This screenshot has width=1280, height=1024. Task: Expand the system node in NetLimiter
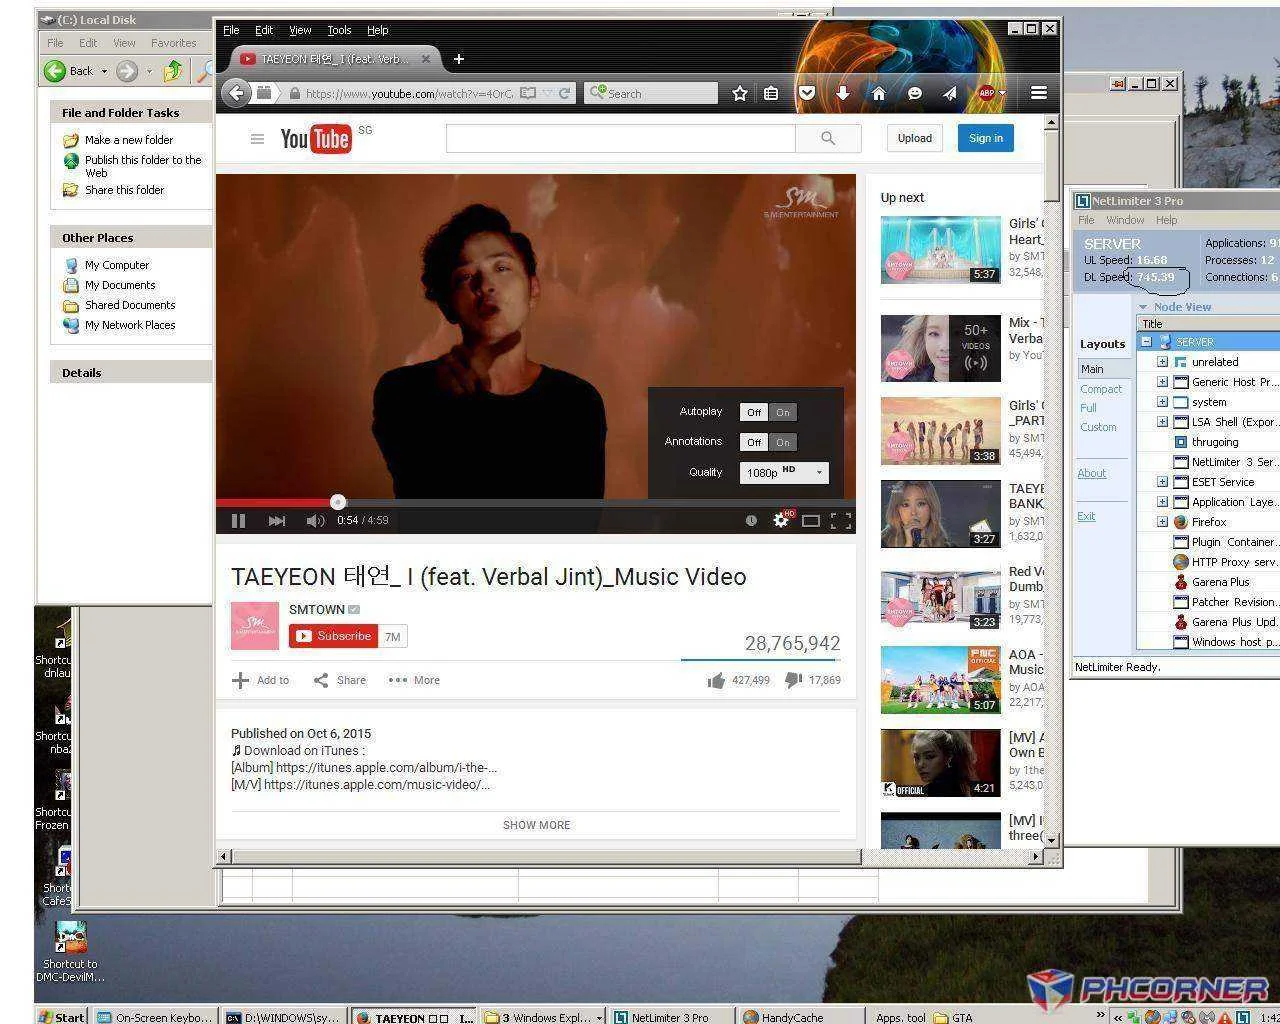[1162, 402]
